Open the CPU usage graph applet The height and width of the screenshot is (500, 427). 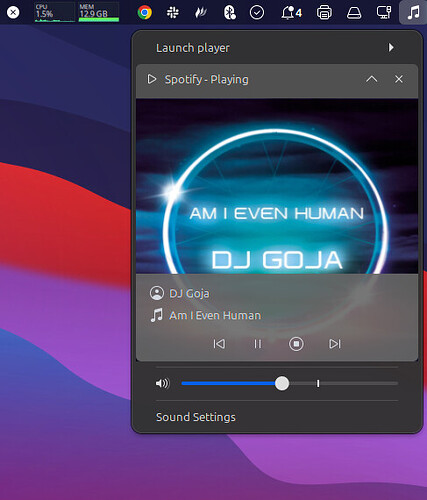[x=55, y=12]
